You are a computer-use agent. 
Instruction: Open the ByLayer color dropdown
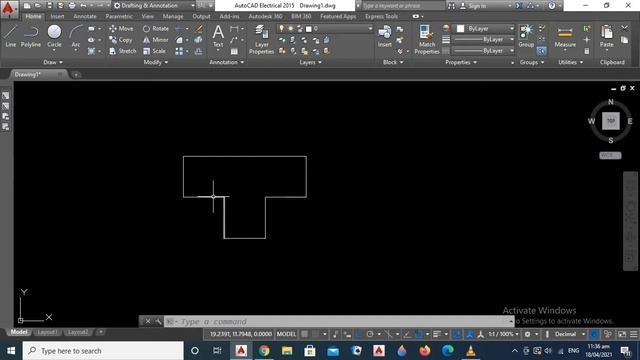click(x=511, y=29)
